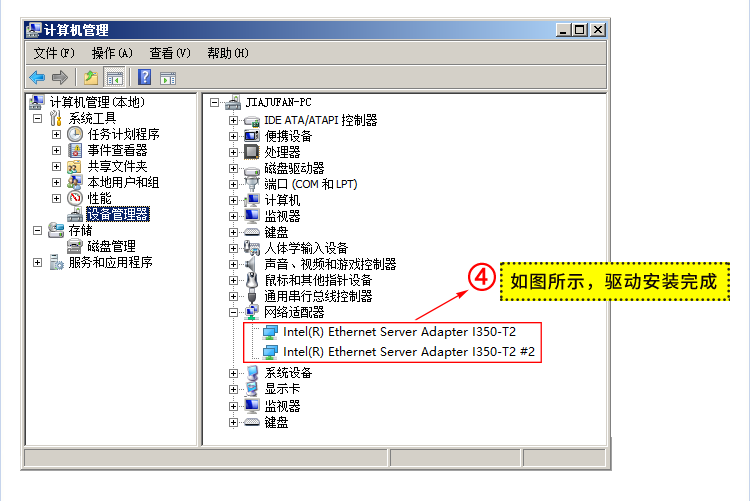Viewport: 750px width, 501px height.
Task: Collapse the 系统工具 tree node
Action: click(37, 118)
